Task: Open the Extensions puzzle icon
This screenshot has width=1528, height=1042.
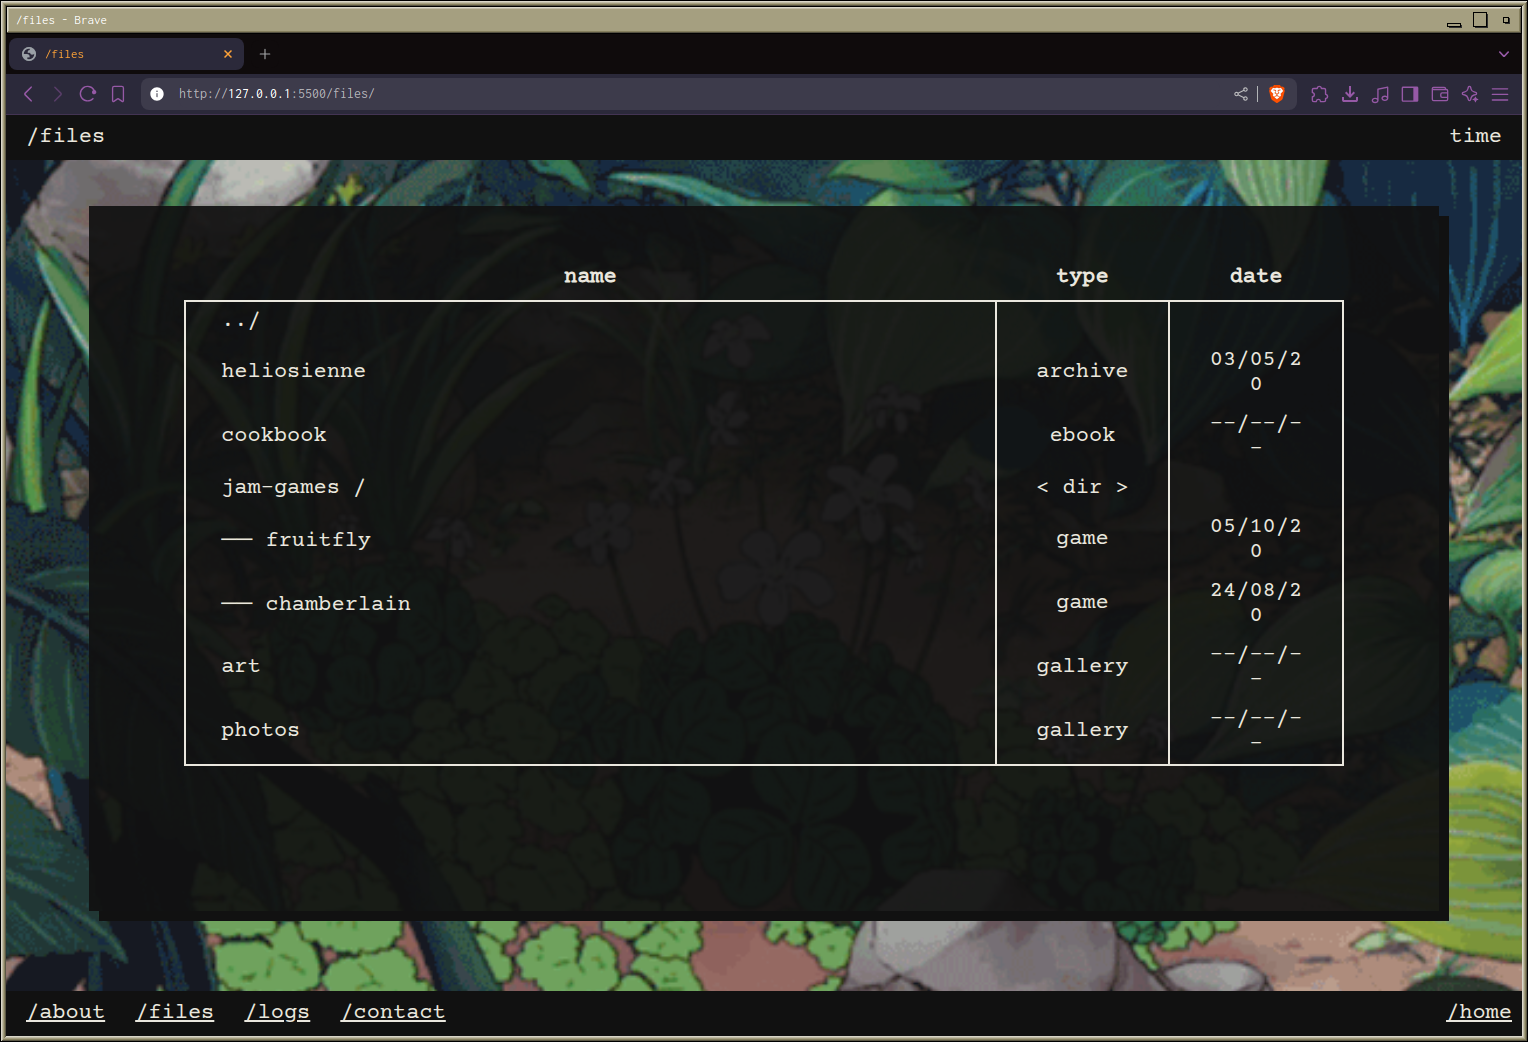Action: coord(1320,94)
